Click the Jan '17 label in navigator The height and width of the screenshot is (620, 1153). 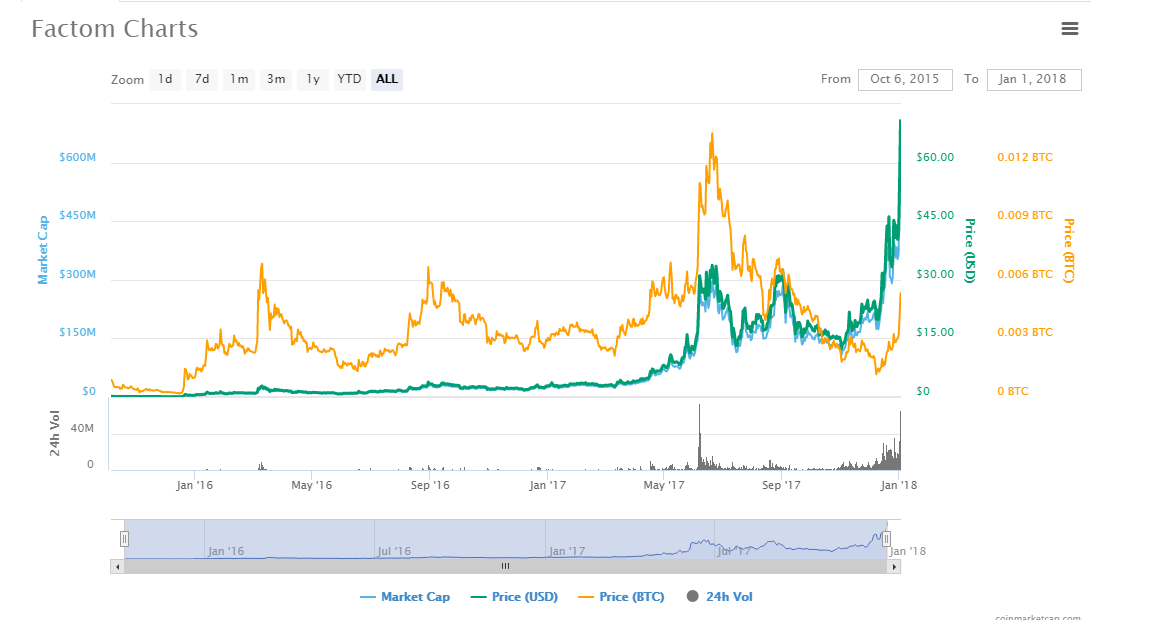coord(567,551)
